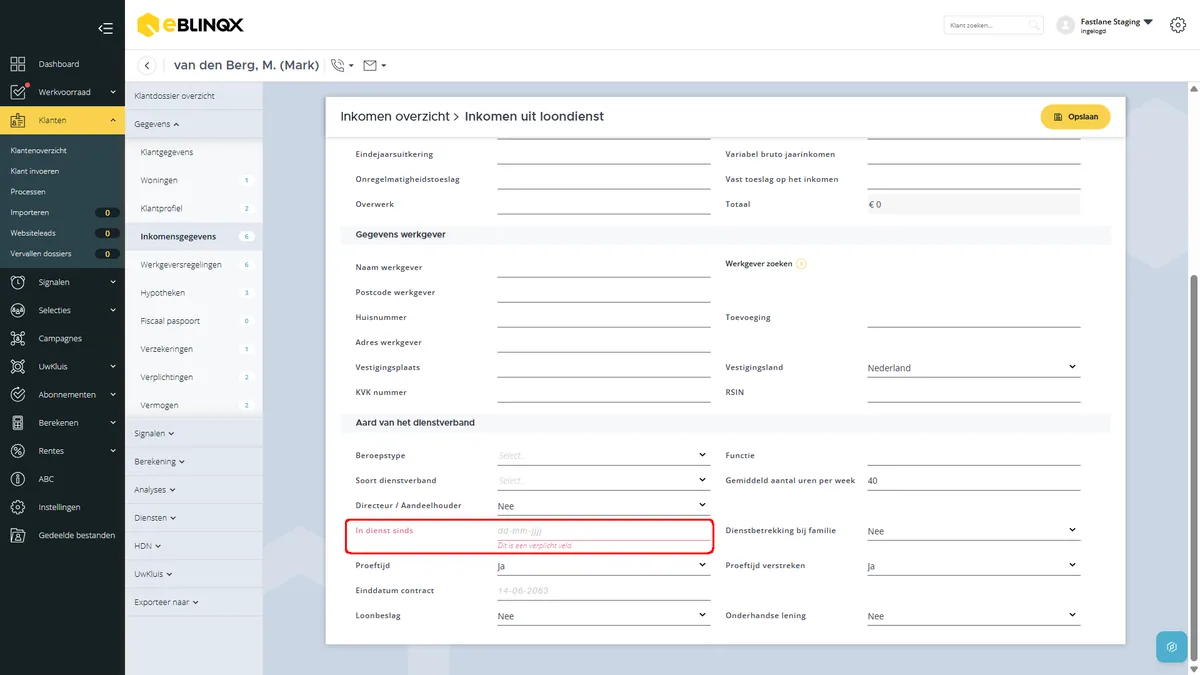Click the Naam werkgever input field
This screenshot has height=675, width=1200.
603,267
